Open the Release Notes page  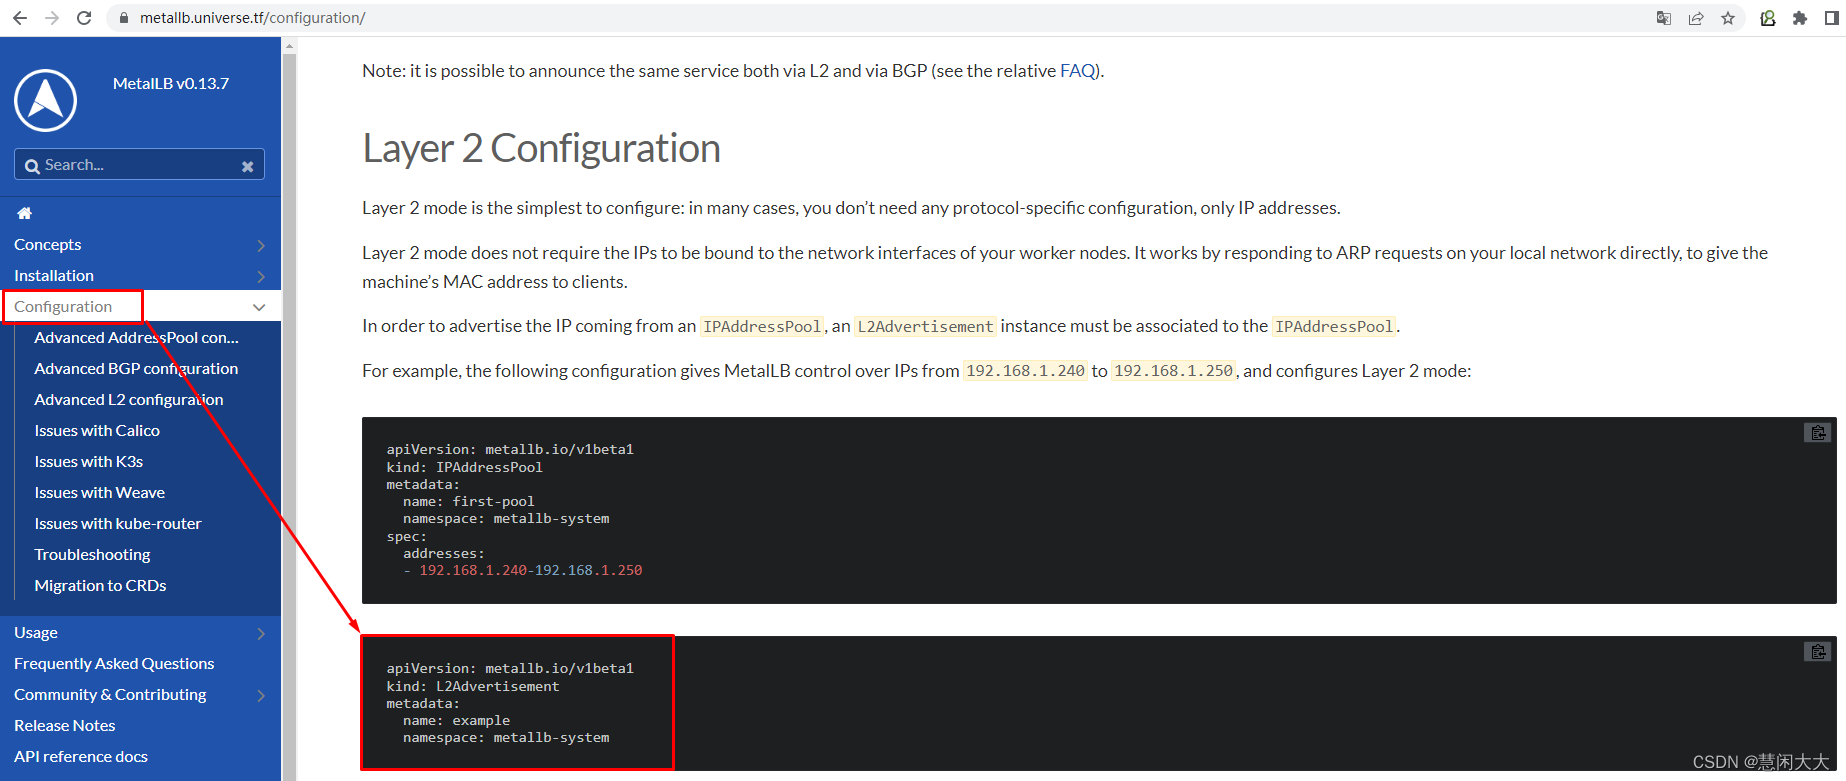(65, 726)
